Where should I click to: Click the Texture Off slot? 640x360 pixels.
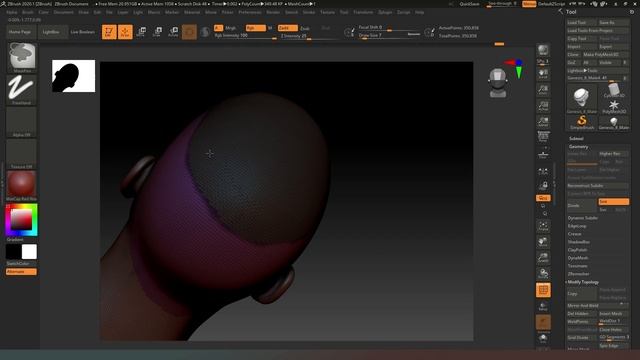point(21,154)
